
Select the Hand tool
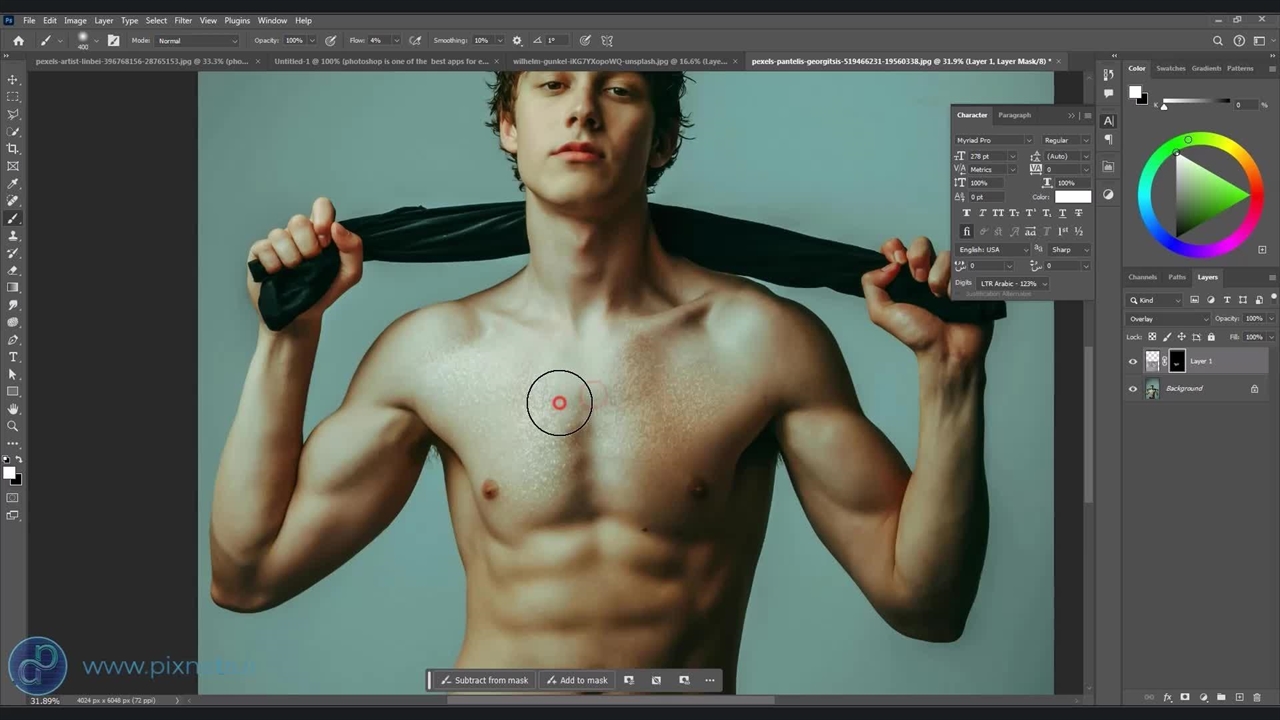13,409
